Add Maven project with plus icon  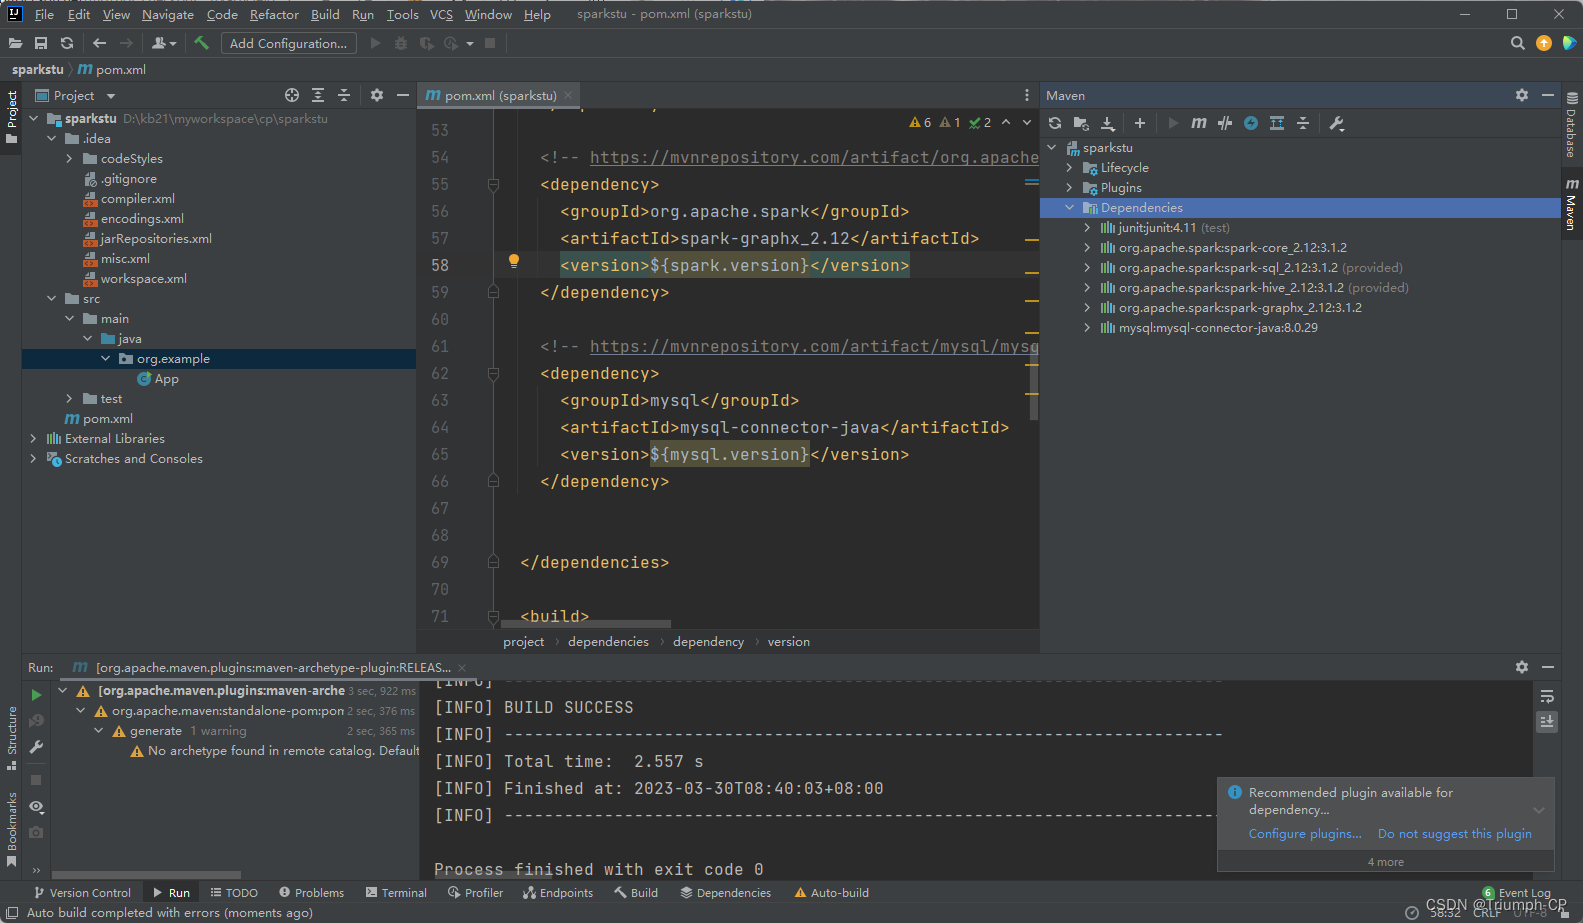coord(1140,123)
